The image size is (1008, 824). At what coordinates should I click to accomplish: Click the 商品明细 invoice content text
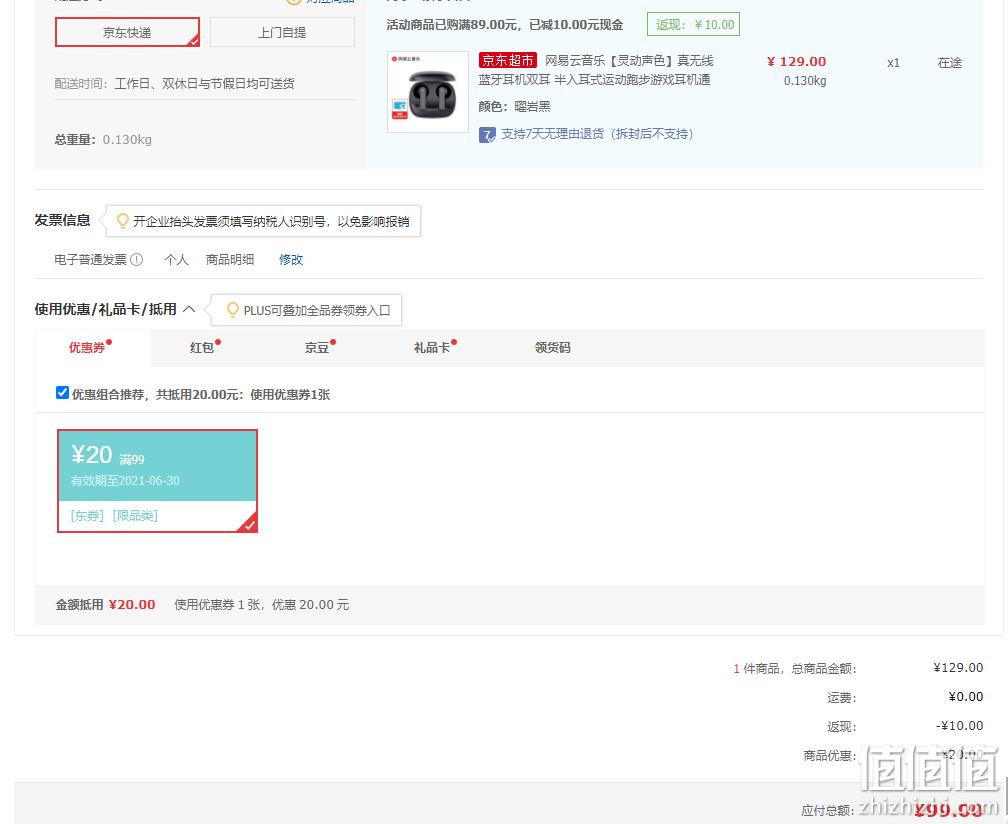point(230,260)
